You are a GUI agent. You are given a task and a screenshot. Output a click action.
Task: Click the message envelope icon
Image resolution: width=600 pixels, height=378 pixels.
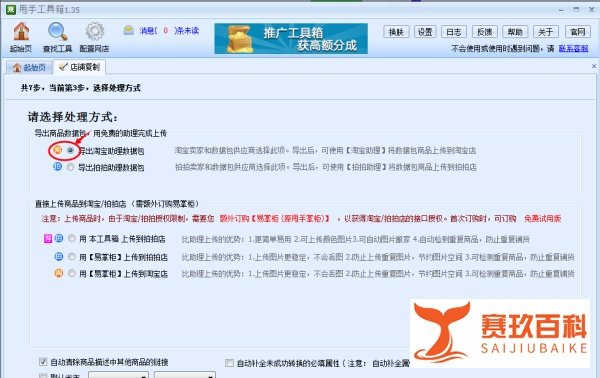tap(129, 30)
